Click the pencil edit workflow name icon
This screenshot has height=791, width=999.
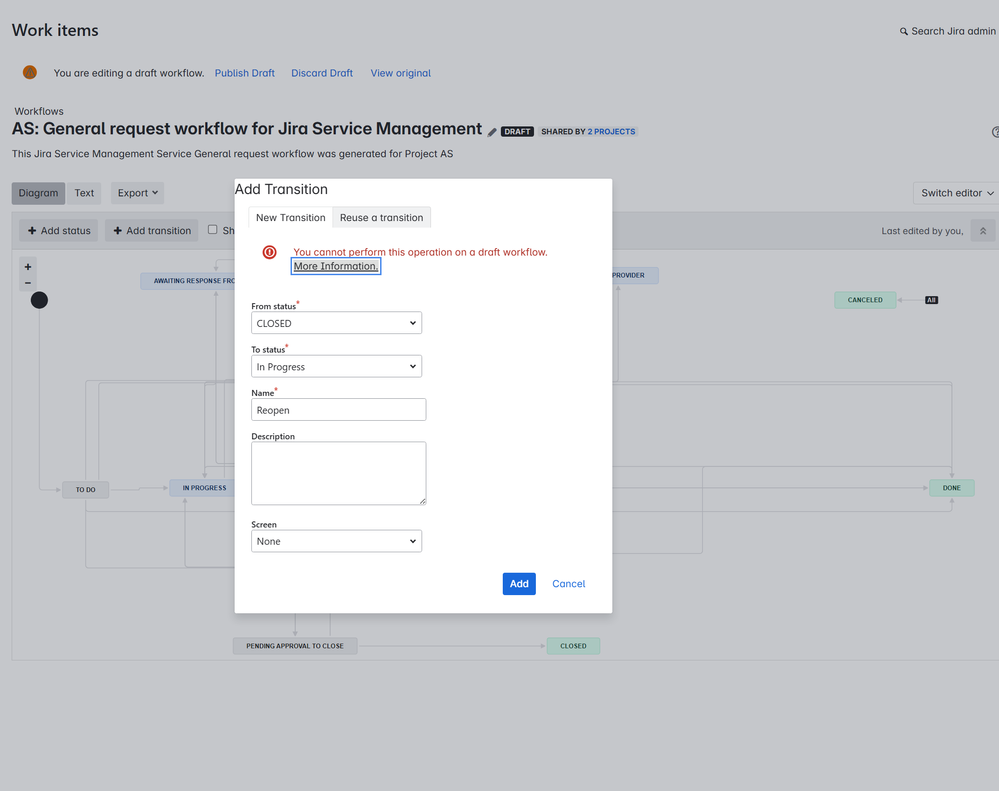492,132
